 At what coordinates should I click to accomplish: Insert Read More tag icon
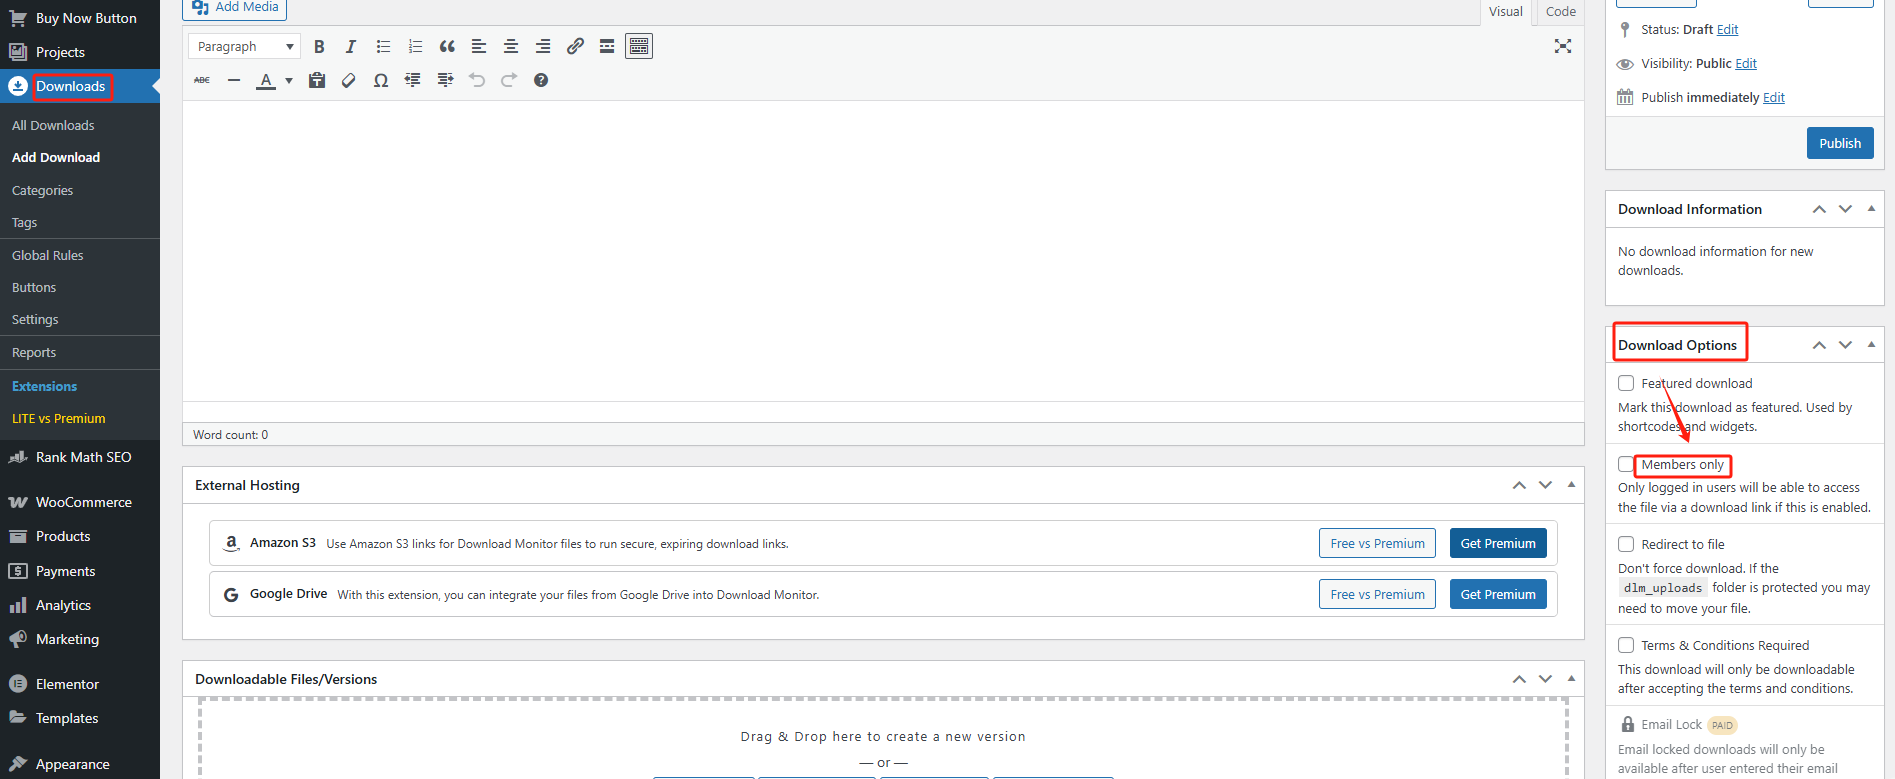pyautogui.click(x=607, y=47)
